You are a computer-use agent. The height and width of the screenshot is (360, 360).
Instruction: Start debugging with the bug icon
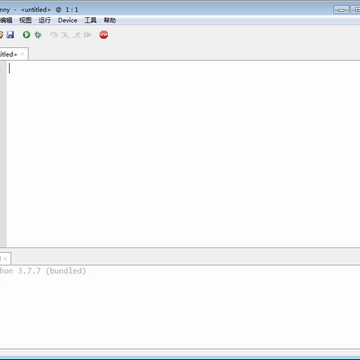pos(38,35)
